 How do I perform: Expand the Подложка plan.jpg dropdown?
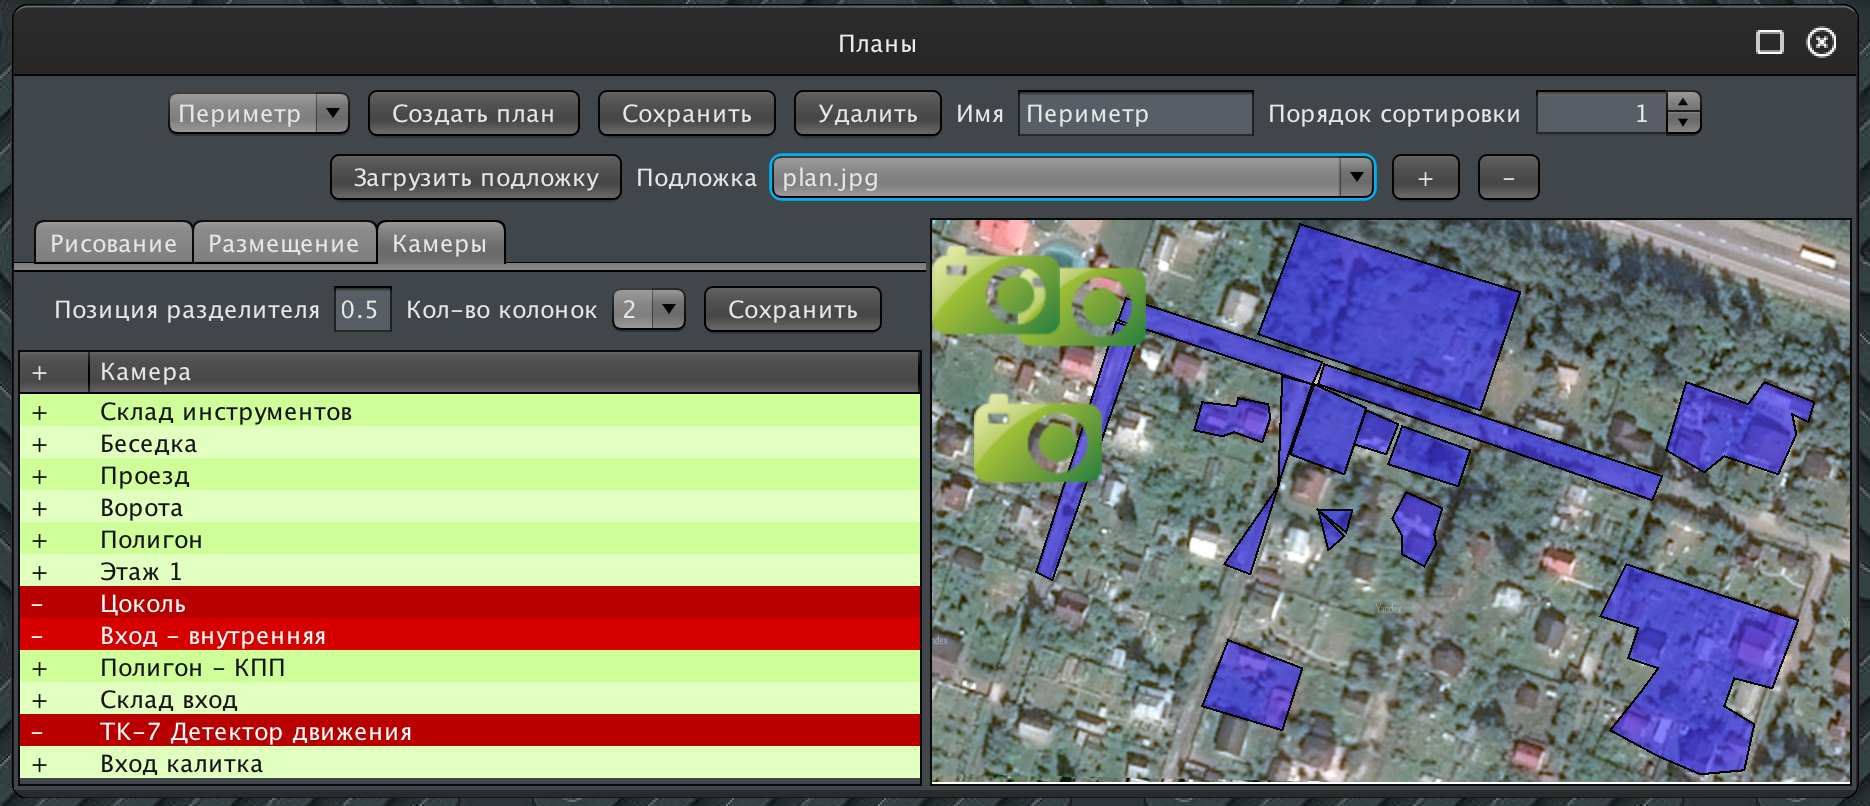tap(1356, 178)
